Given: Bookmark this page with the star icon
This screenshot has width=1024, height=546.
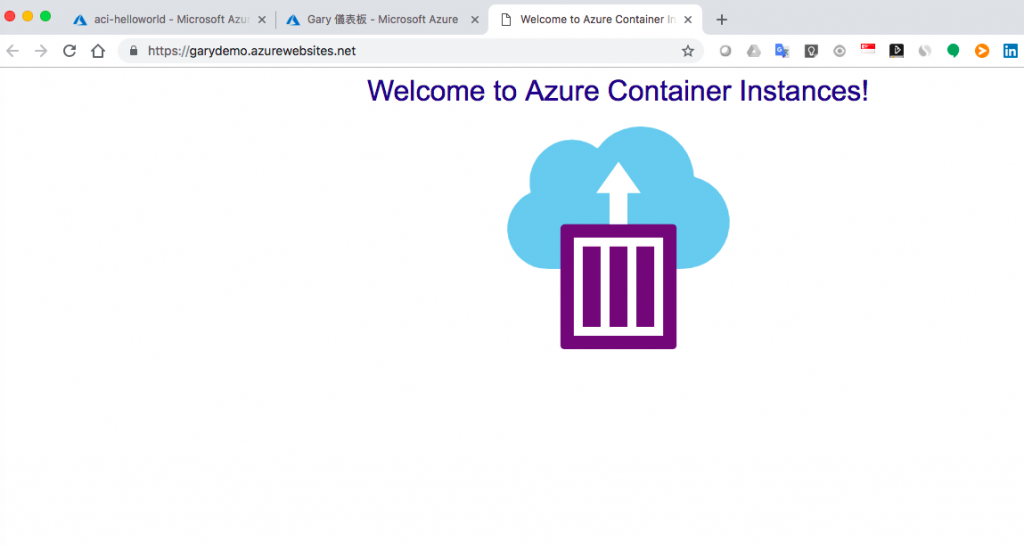Looking at the screenshot, I should point(688,51).
